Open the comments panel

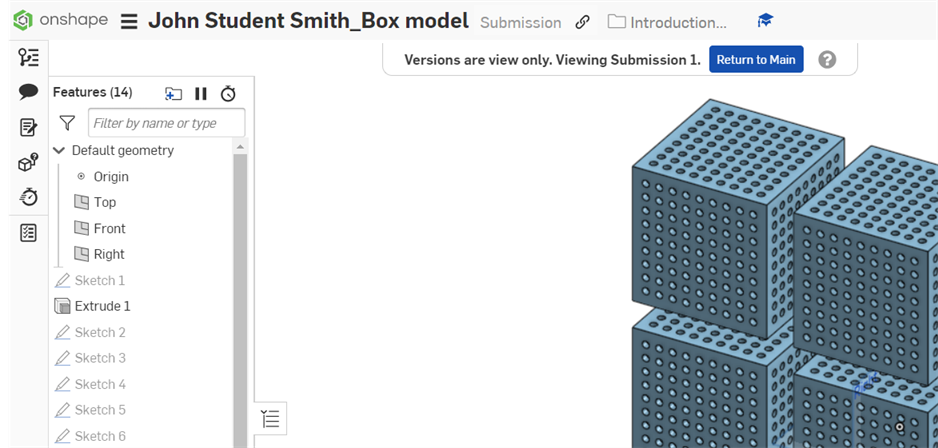coord(29,92)
